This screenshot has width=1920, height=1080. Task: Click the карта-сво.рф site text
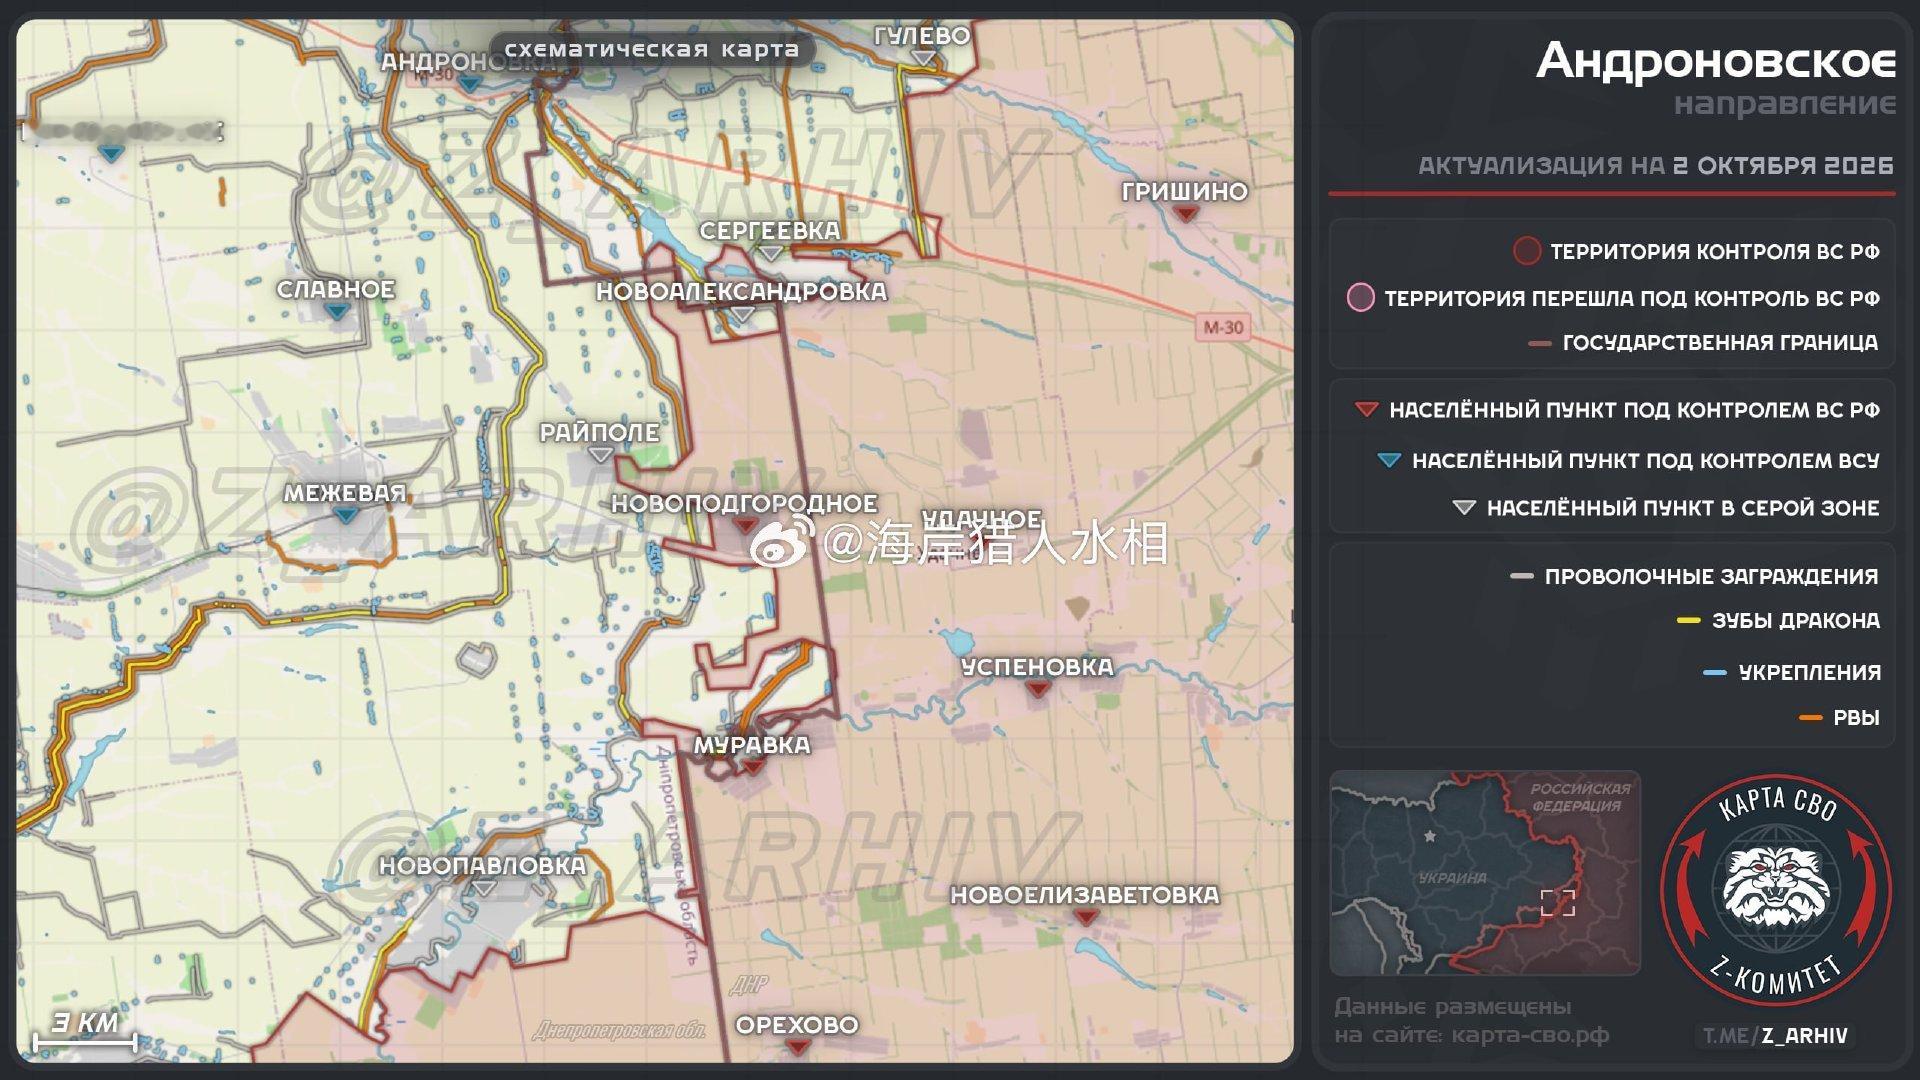tap(1530, 1036)
